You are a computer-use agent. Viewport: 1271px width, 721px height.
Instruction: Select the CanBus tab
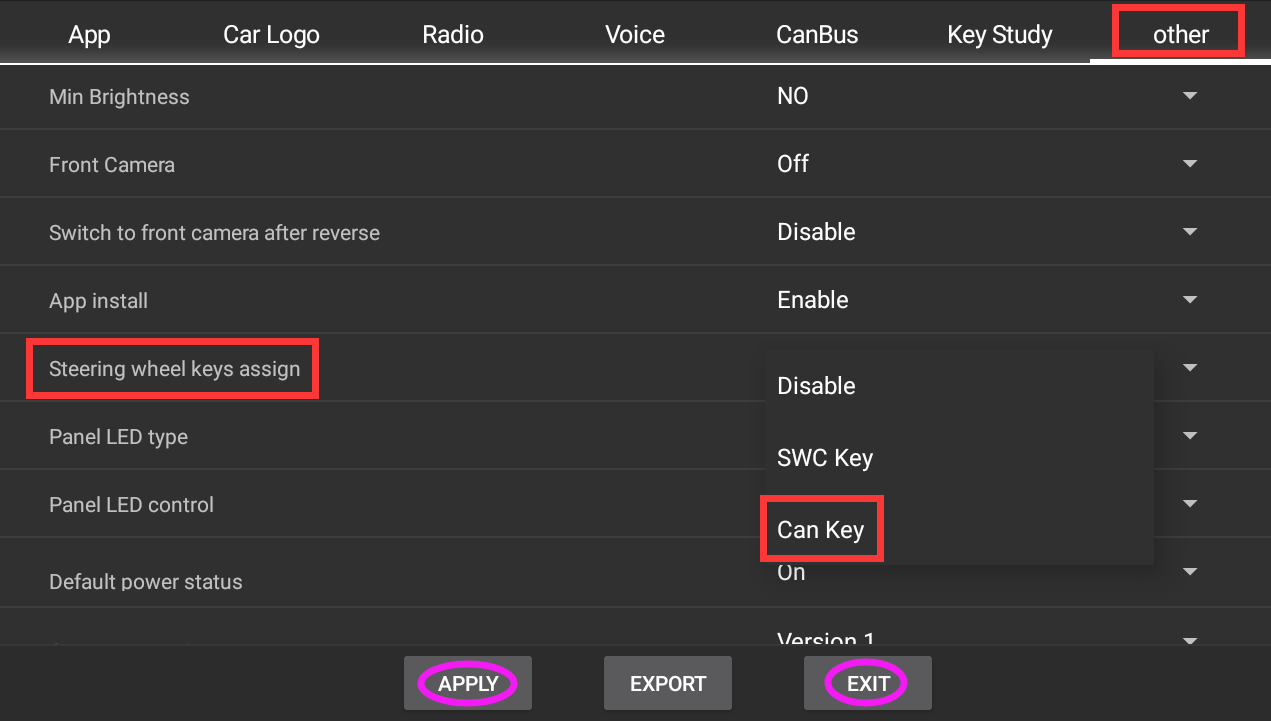click(817, 35)
